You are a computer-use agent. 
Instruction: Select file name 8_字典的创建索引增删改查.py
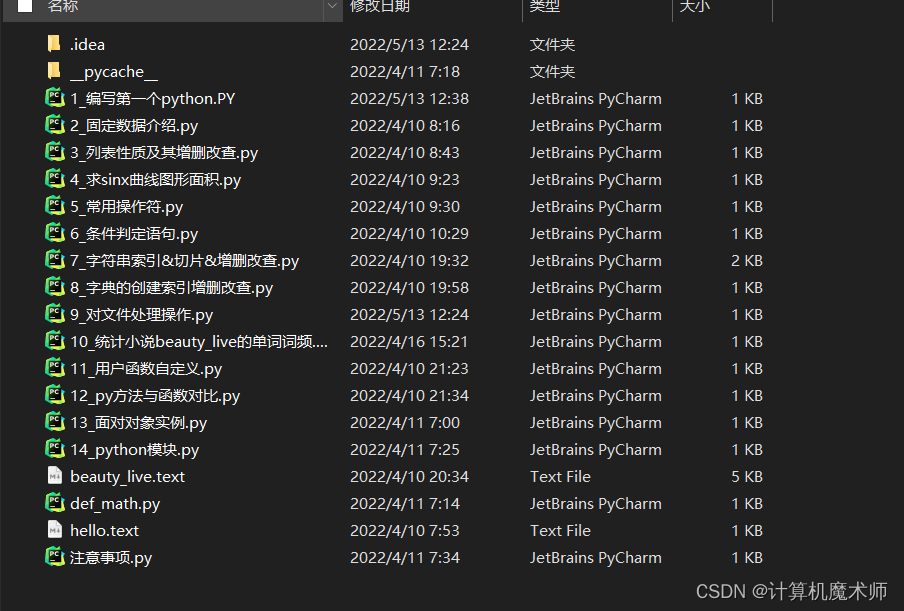171,288
